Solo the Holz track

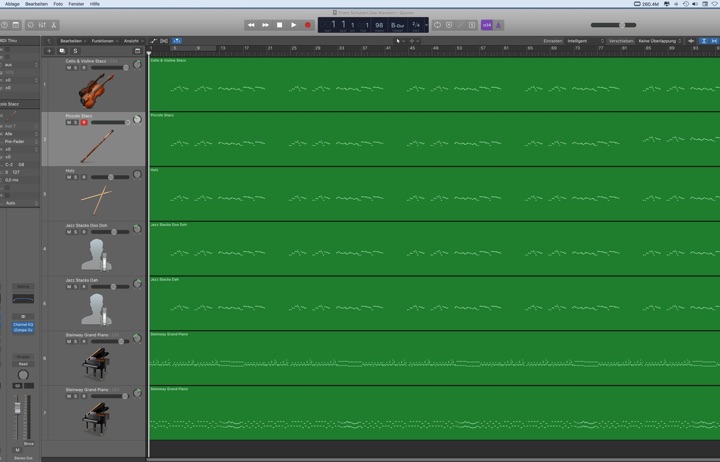tap(76, 177)
